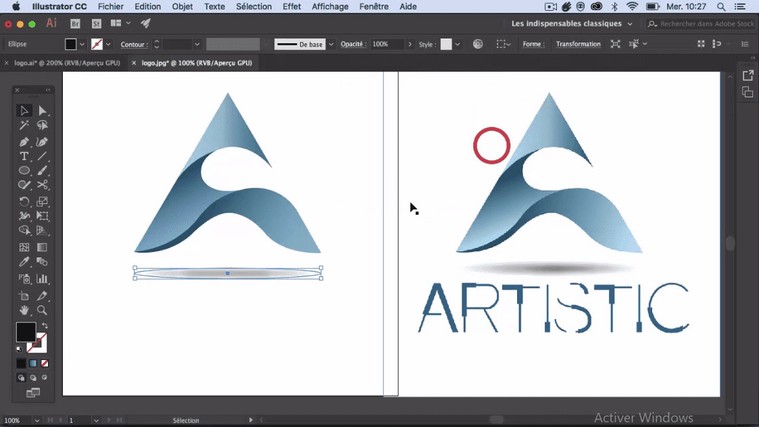The width and height of the screenshot is (759, 427).
Task: Click the Opacité panel link
Action: [x=353, y=44]
